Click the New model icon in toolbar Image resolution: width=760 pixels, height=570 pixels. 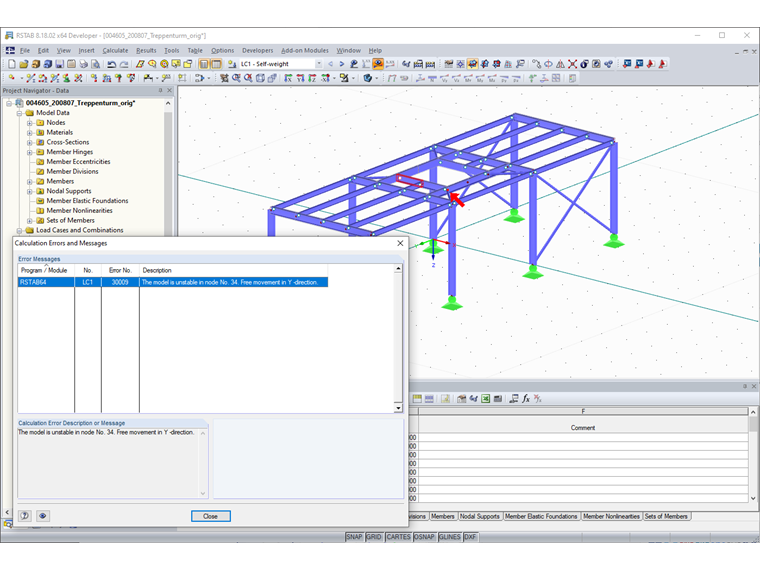pyautogui.click(x=12, y=64)
